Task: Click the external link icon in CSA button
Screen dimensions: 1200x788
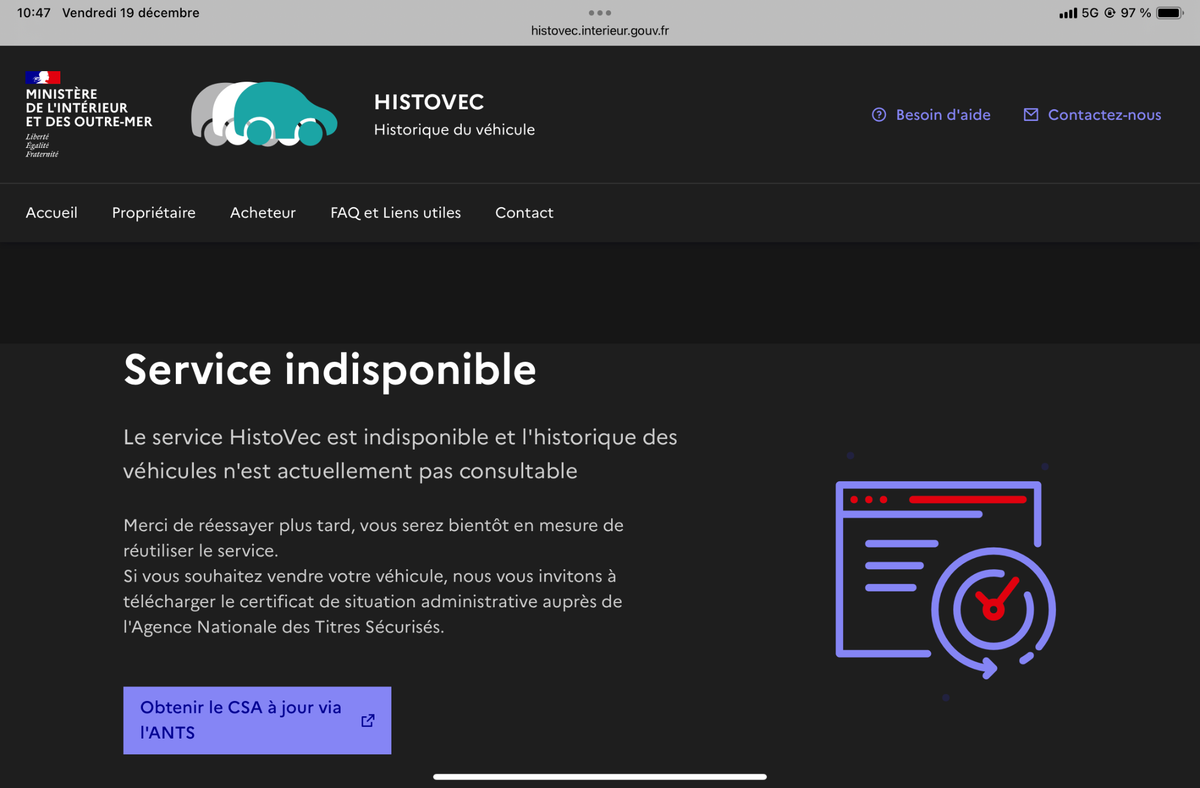Action: [368, 720]
